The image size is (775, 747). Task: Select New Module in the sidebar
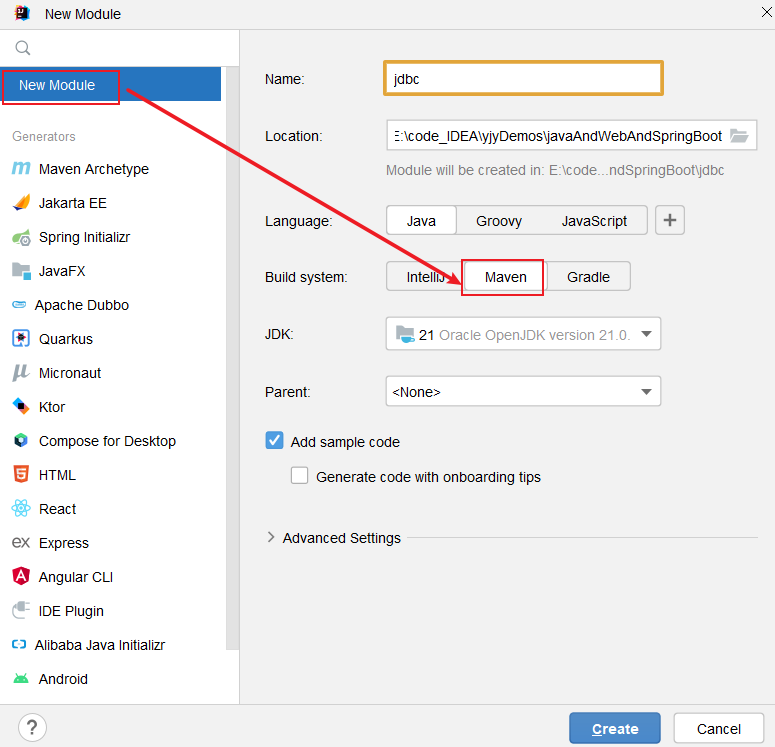coord(111,85)
